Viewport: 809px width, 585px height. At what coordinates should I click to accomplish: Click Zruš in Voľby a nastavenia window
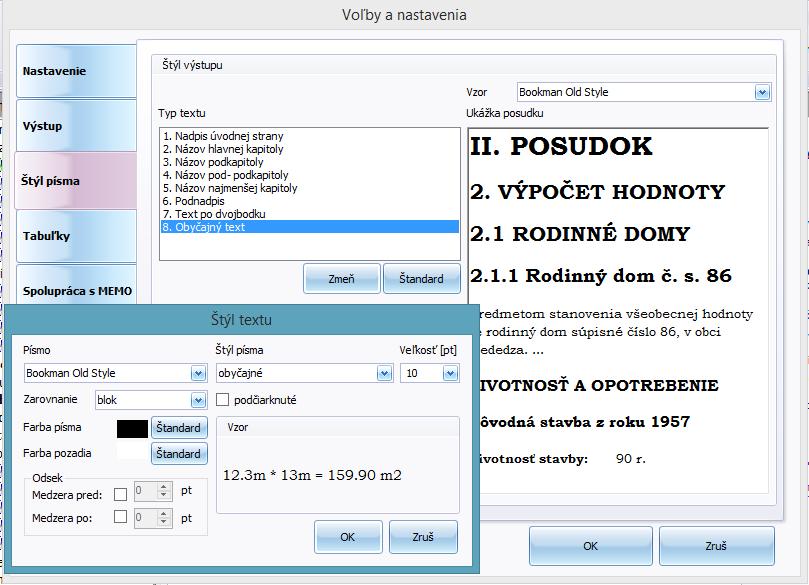pos(717,546)
